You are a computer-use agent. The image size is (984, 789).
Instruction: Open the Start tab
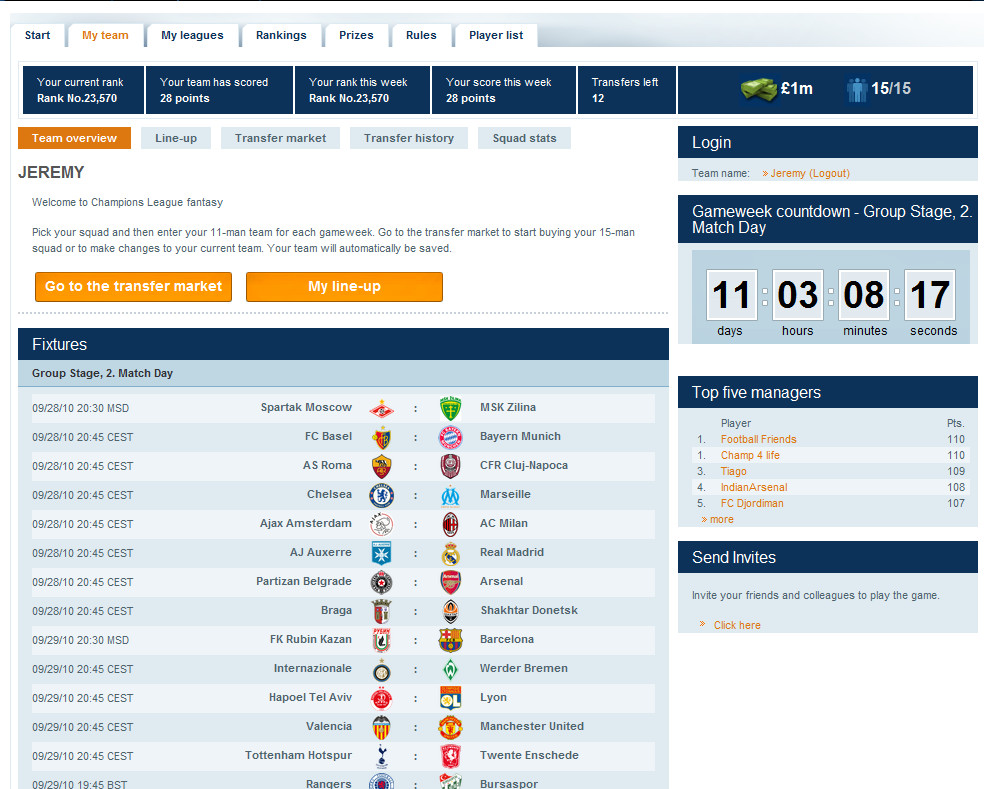point(37,35)
